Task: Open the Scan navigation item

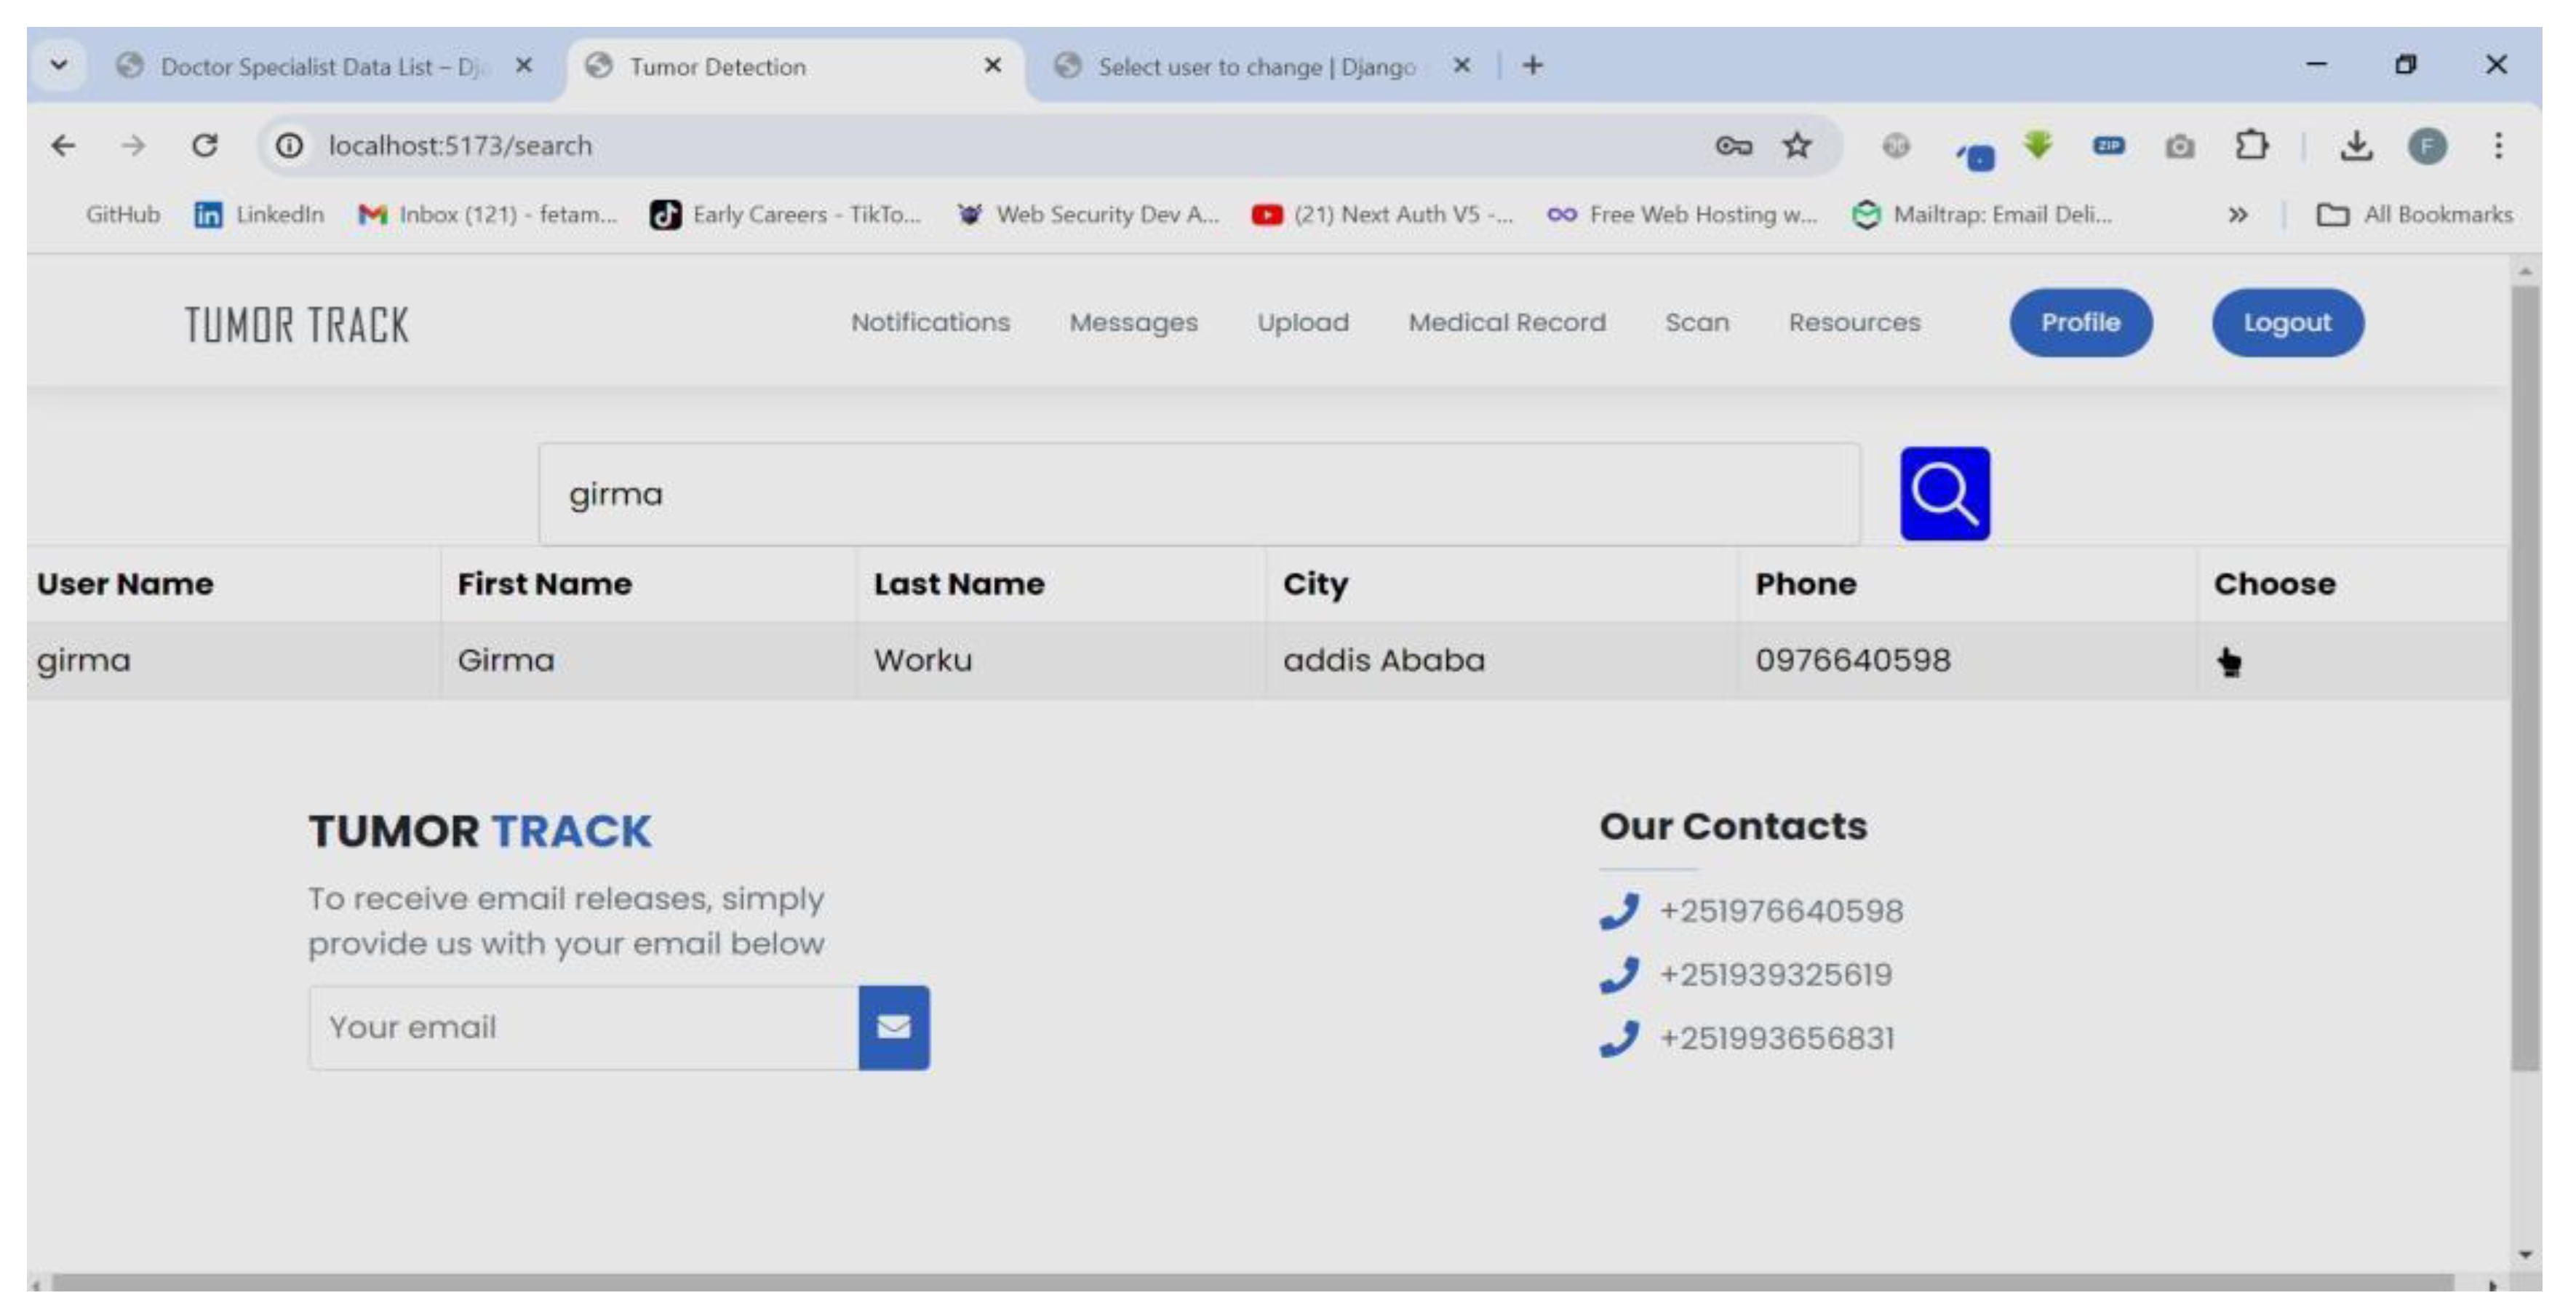Action: click(1697, 322)
